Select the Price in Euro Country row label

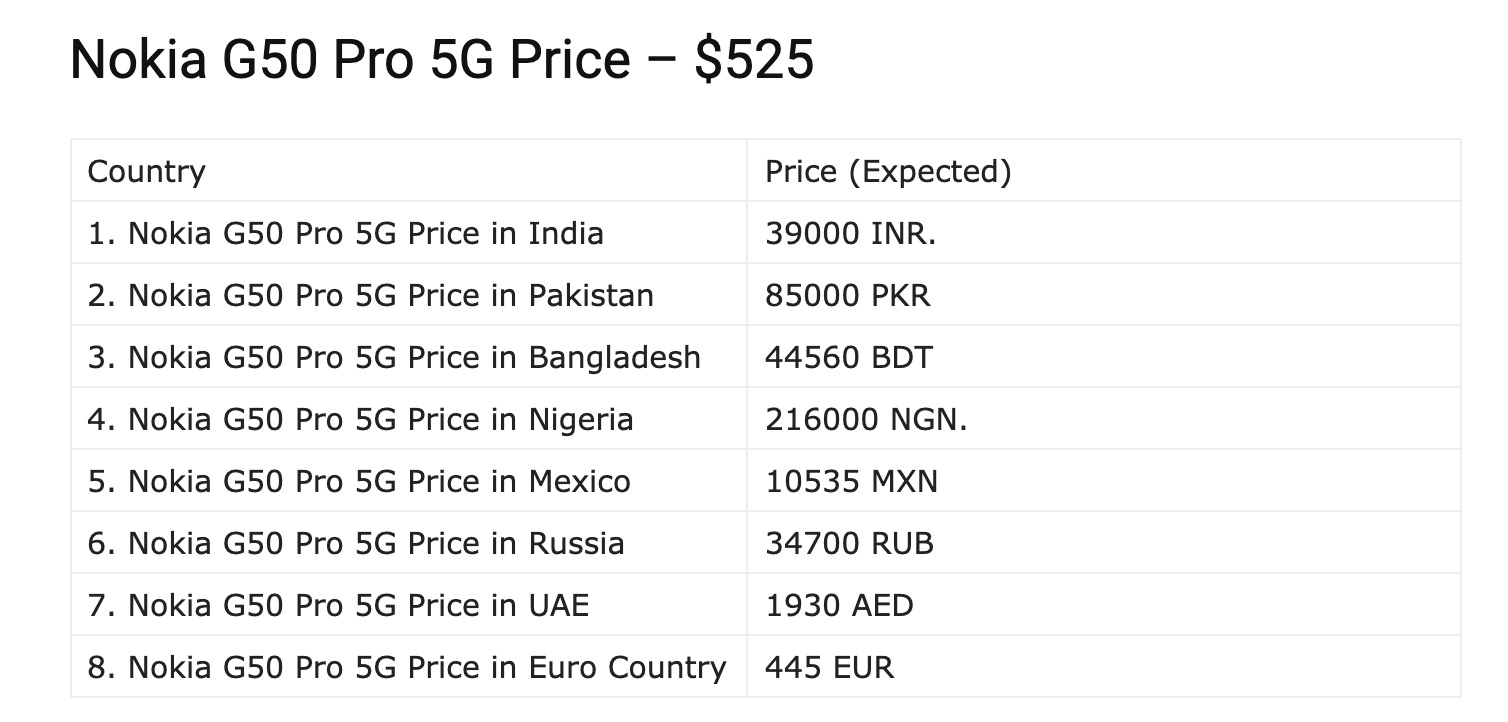point(407,668)
